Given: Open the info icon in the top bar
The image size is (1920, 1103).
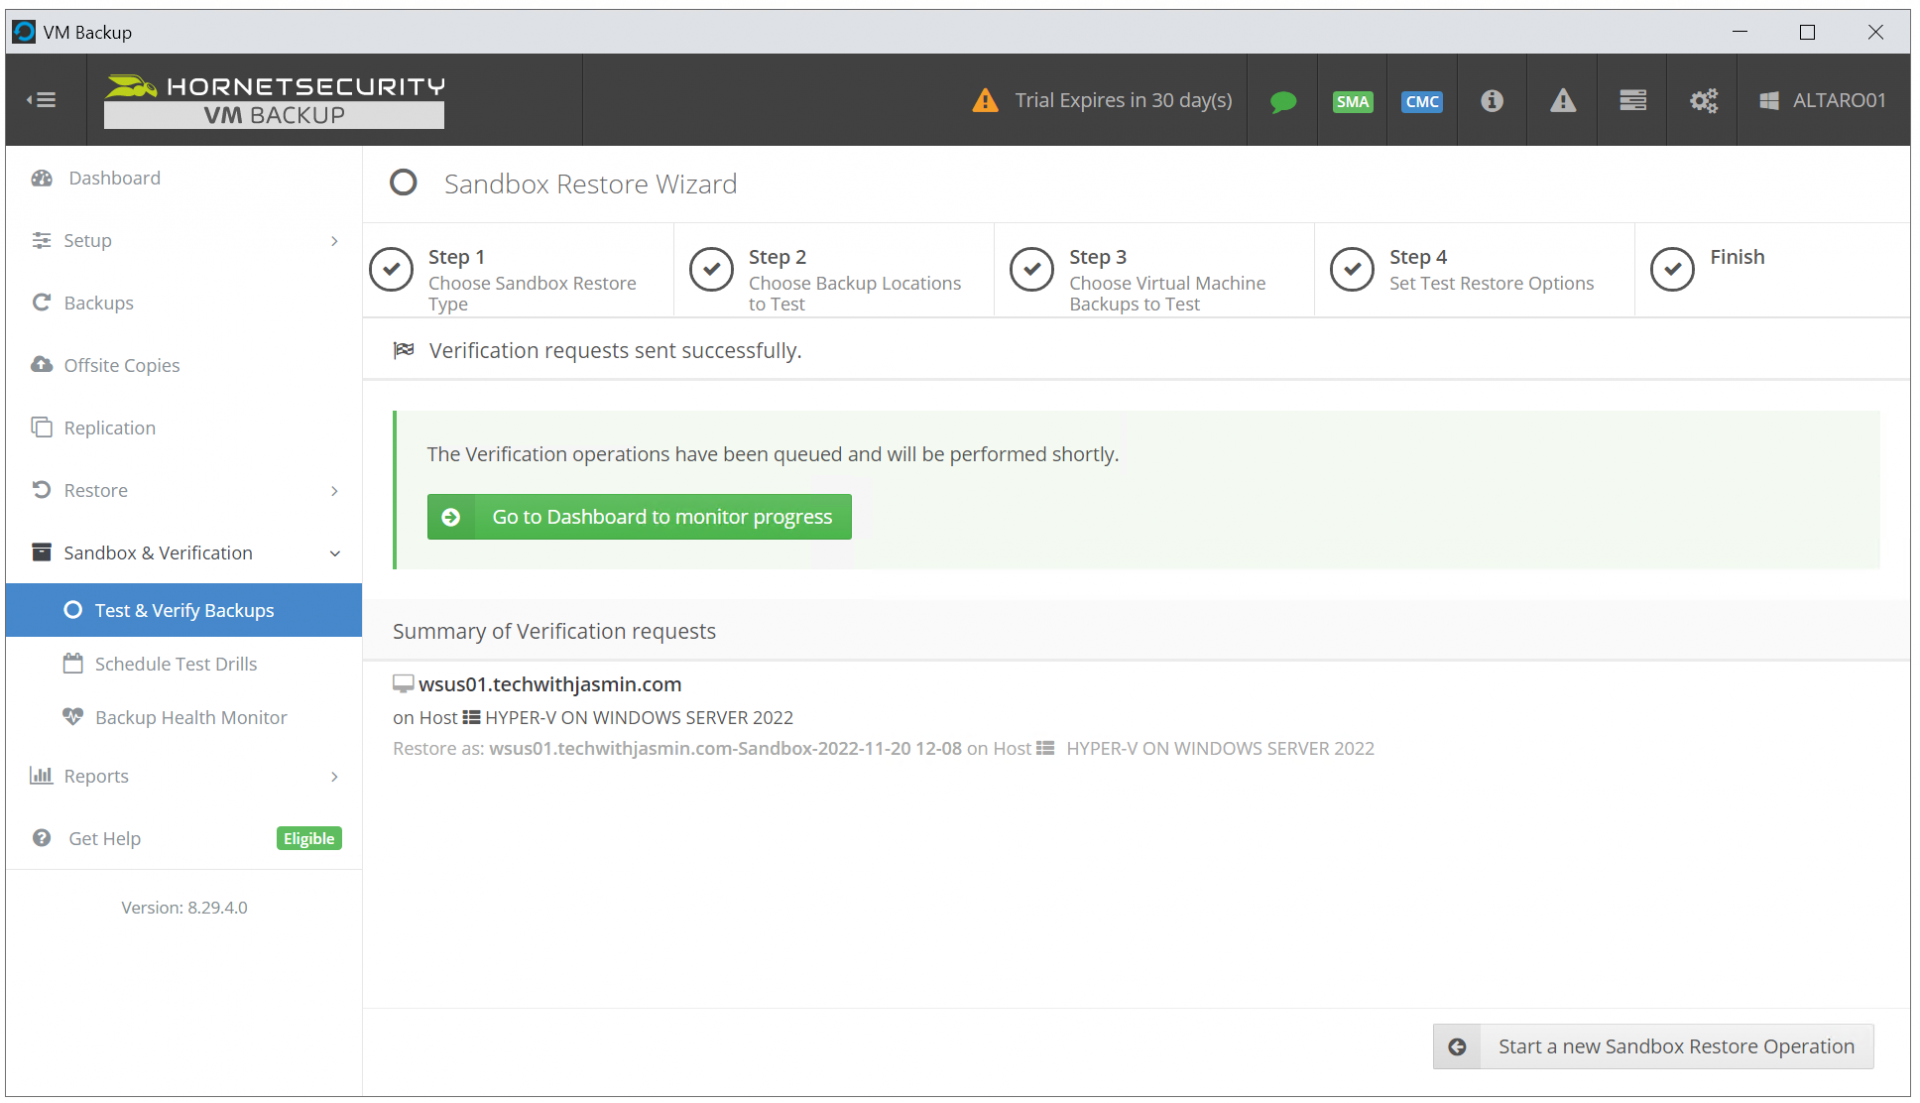Looking at the screenshot, I should (x=1491, y=100).
